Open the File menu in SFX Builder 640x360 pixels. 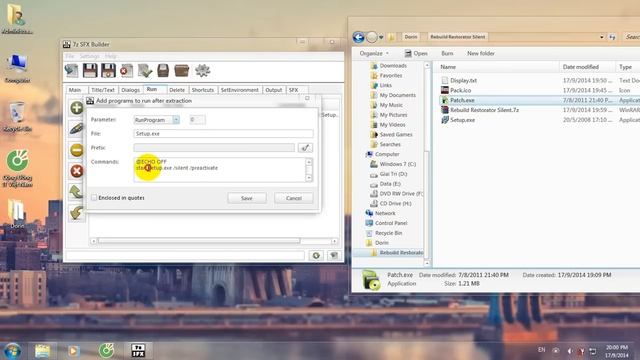tap(70, 56)
